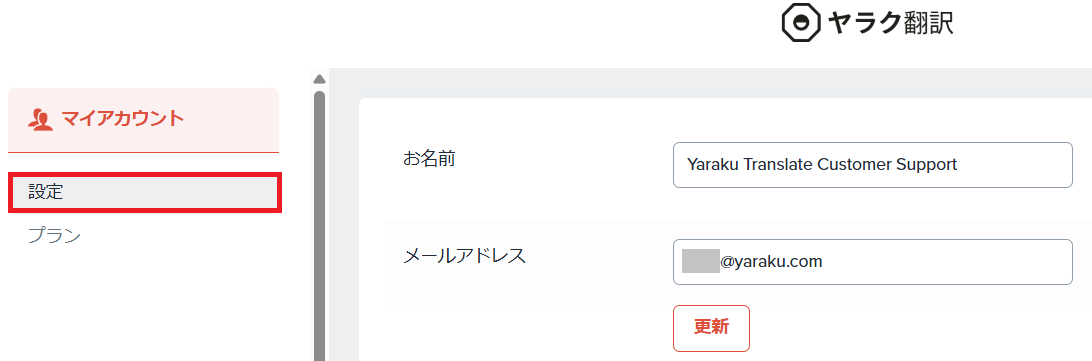This screenshot has width=1092, height=361.
Task: Open the プラン sidebar item
Action: pyautogui.click(x=55, y=236)
